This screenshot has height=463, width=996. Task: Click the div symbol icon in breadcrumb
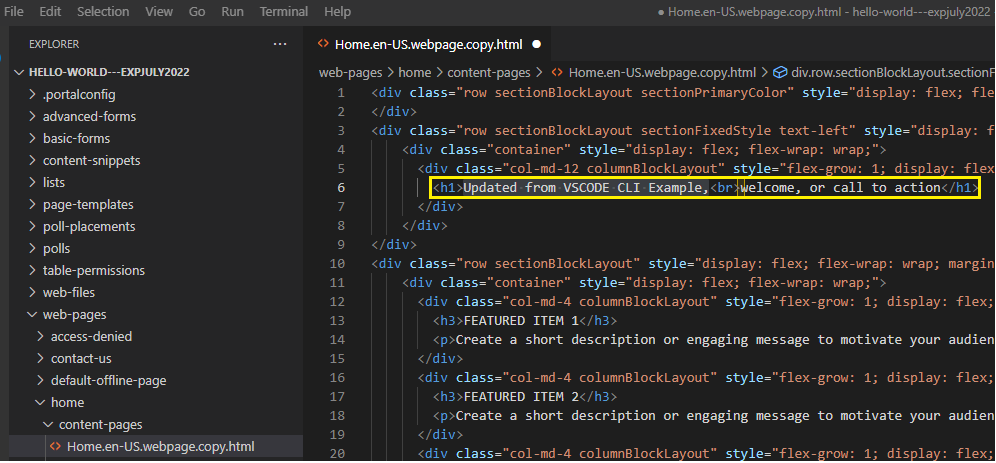779,73
